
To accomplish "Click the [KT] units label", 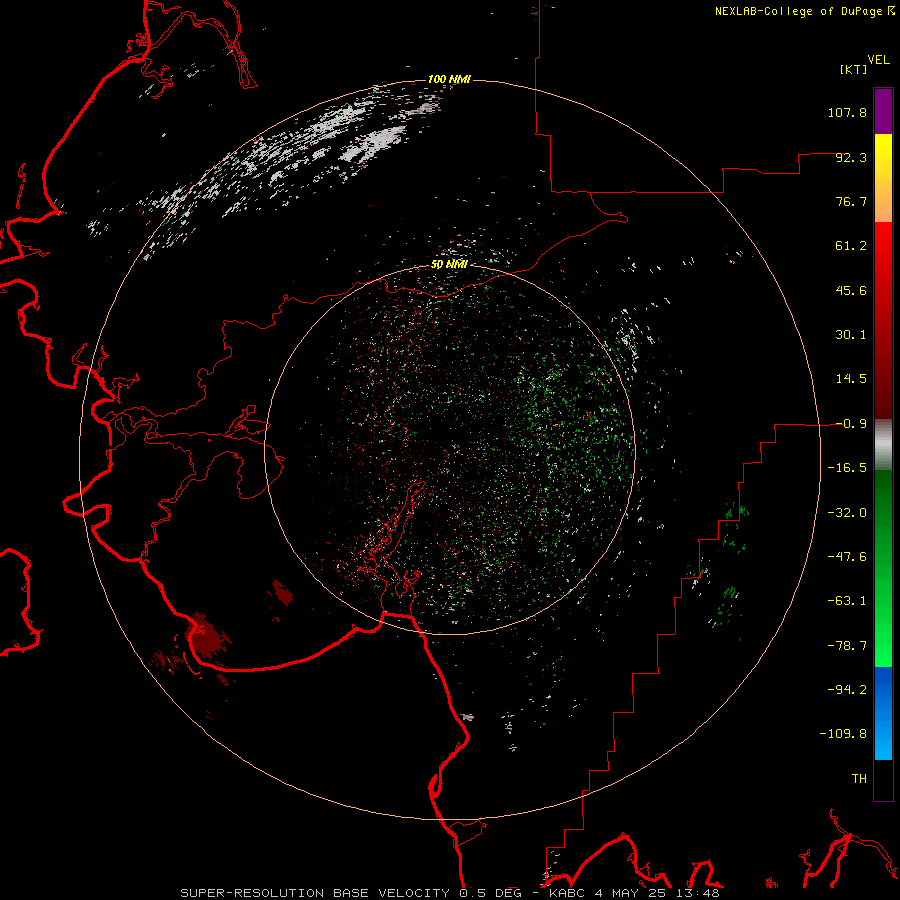I will (853, 69).
